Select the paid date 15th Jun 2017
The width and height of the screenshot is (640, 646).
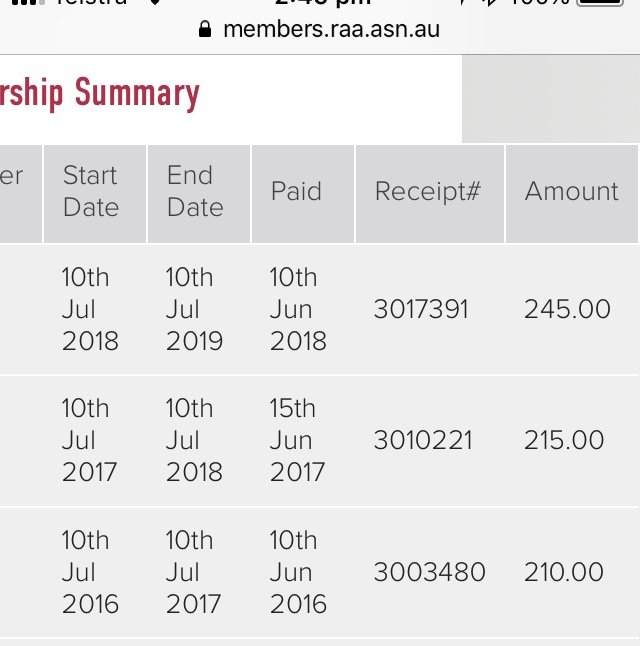click(x=298, y=440)
